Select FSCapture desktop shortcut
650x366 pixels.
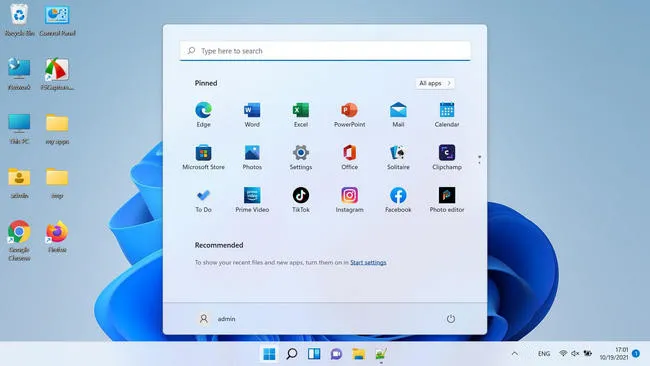57,74
